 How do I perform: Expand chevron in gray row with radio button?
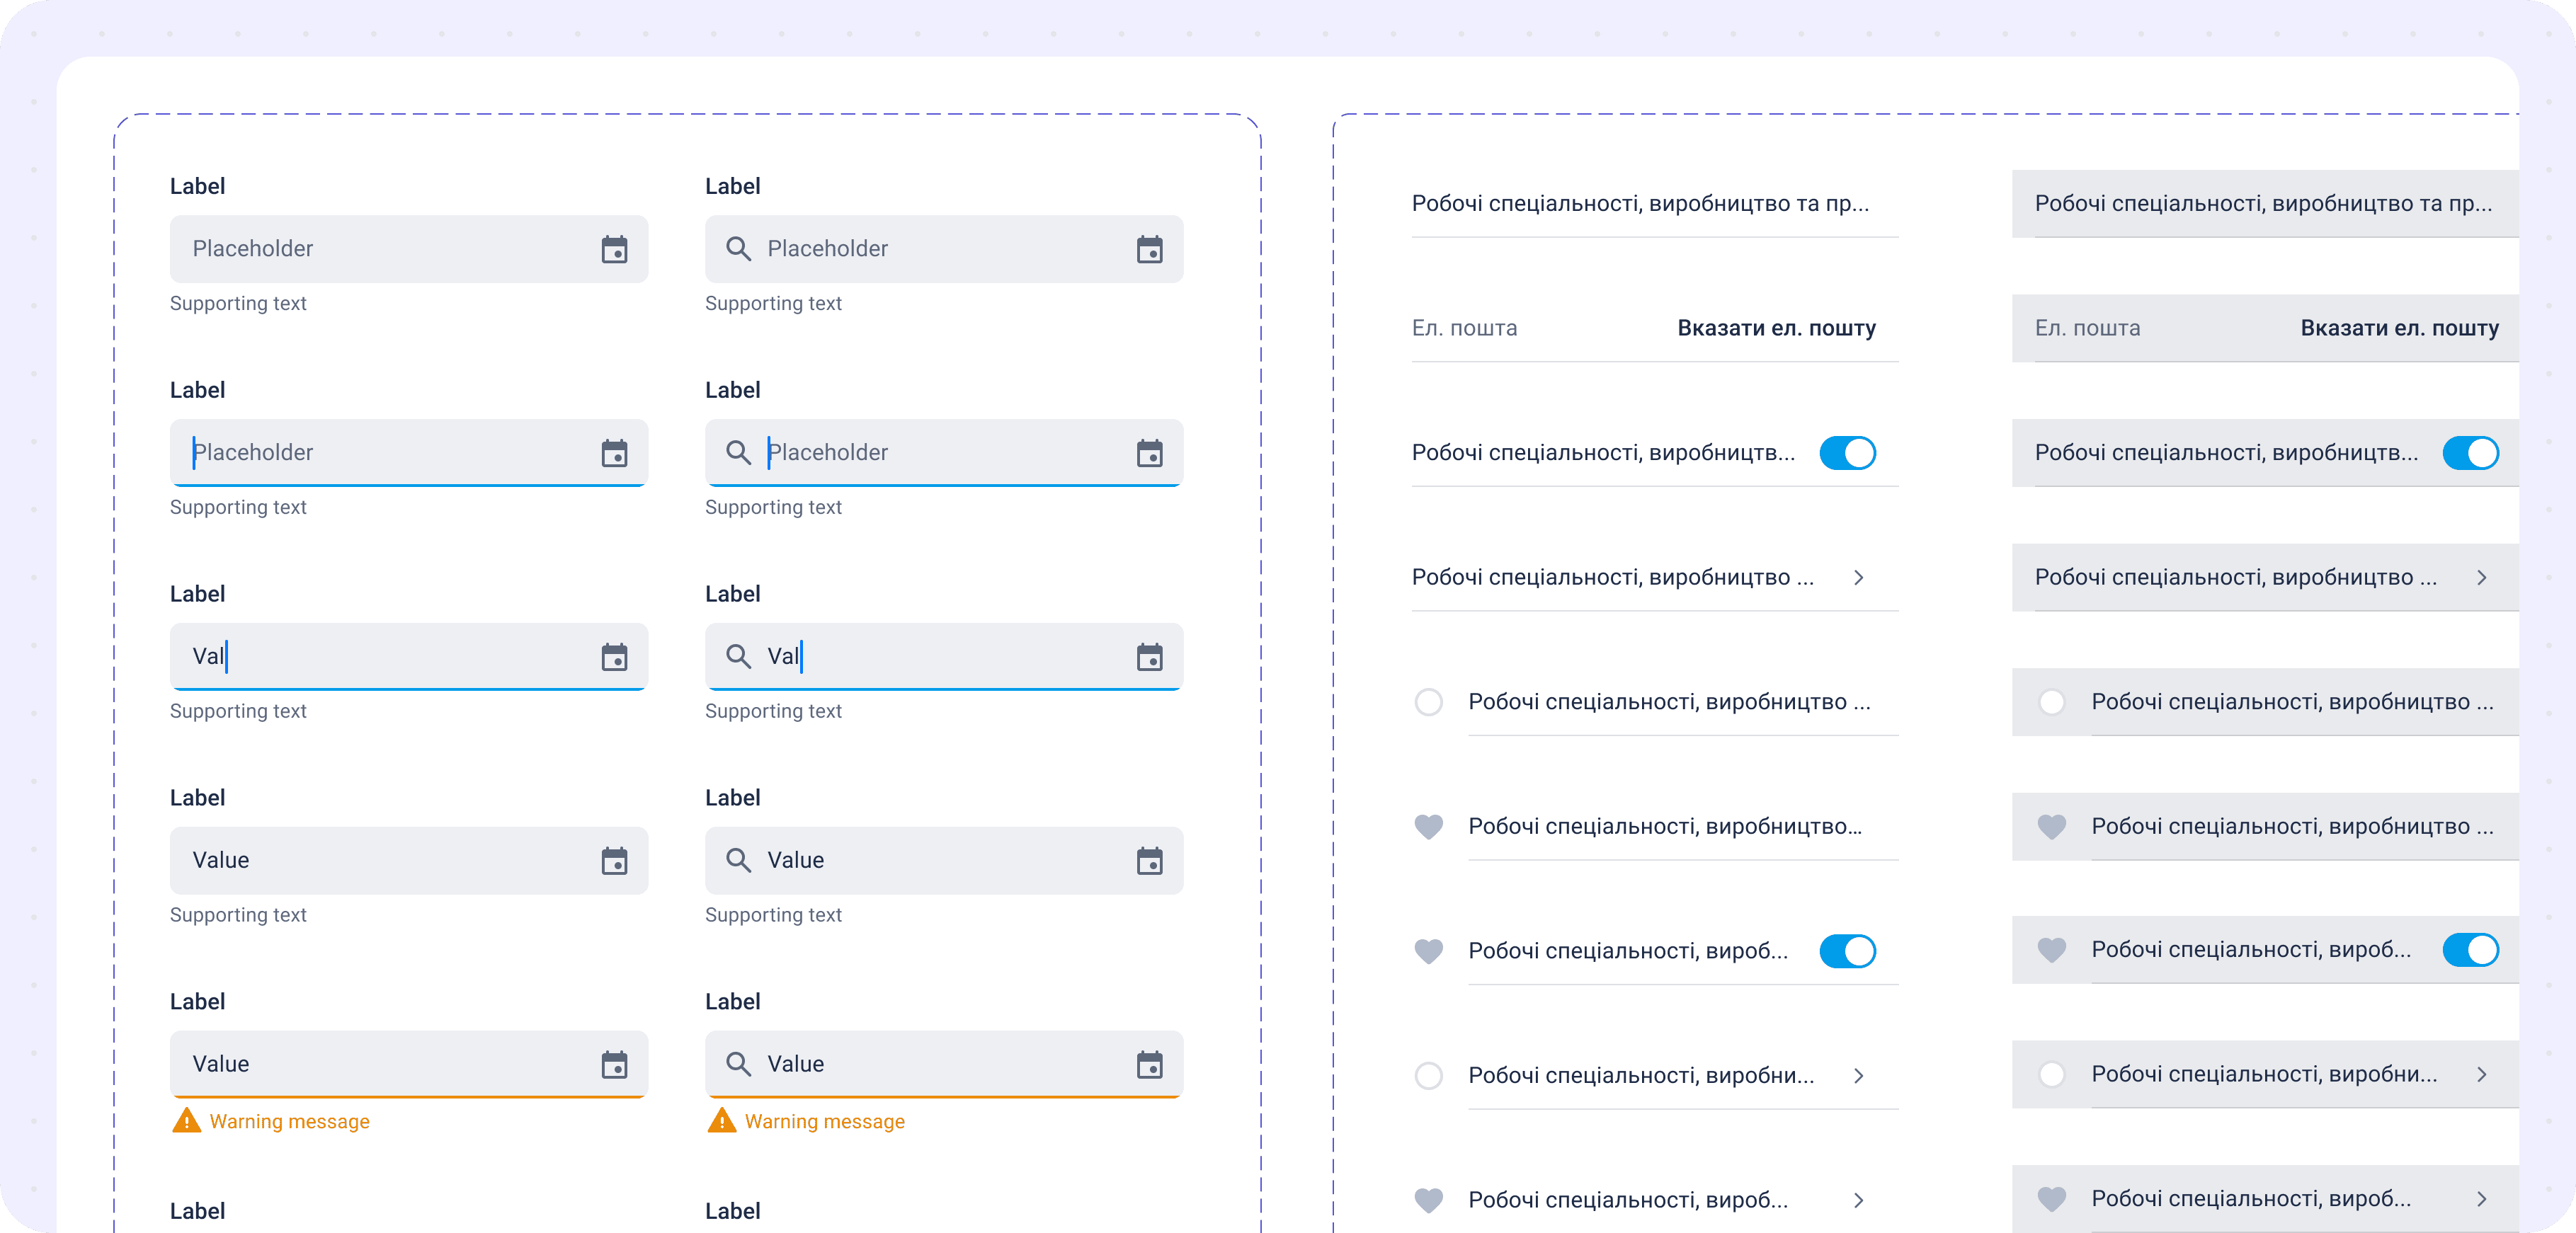coord(2481,1075)
